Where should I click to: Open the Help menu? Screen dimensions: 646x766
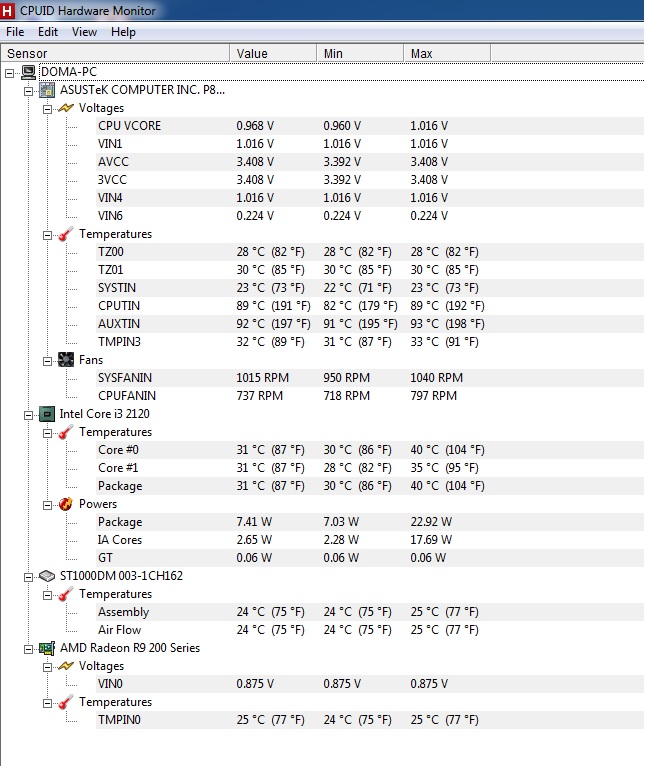click(123, 32)
